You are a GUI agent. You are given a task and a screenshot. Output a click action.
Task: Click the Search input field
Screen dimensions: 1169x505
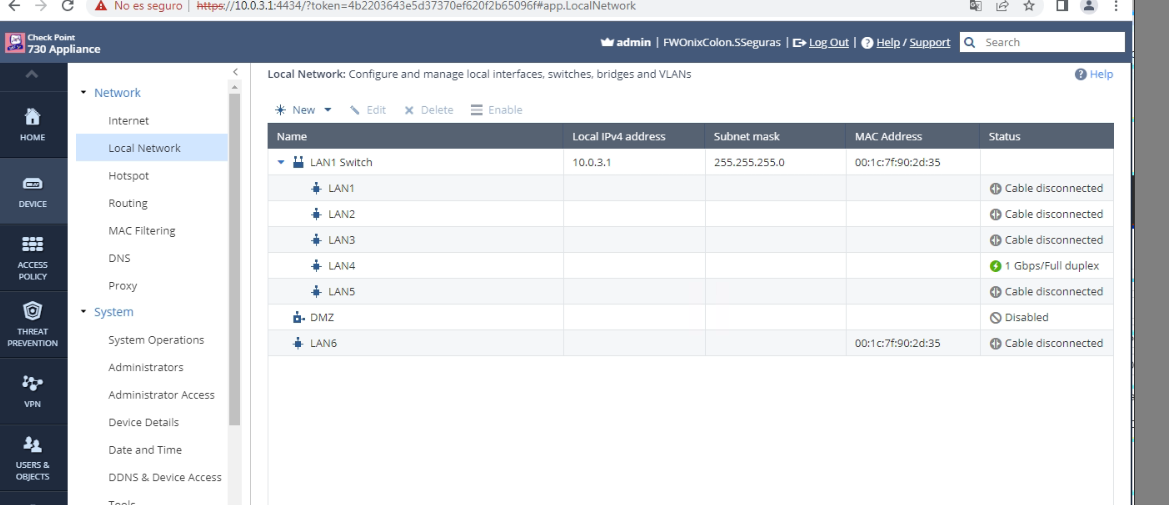coord(1052,43)
